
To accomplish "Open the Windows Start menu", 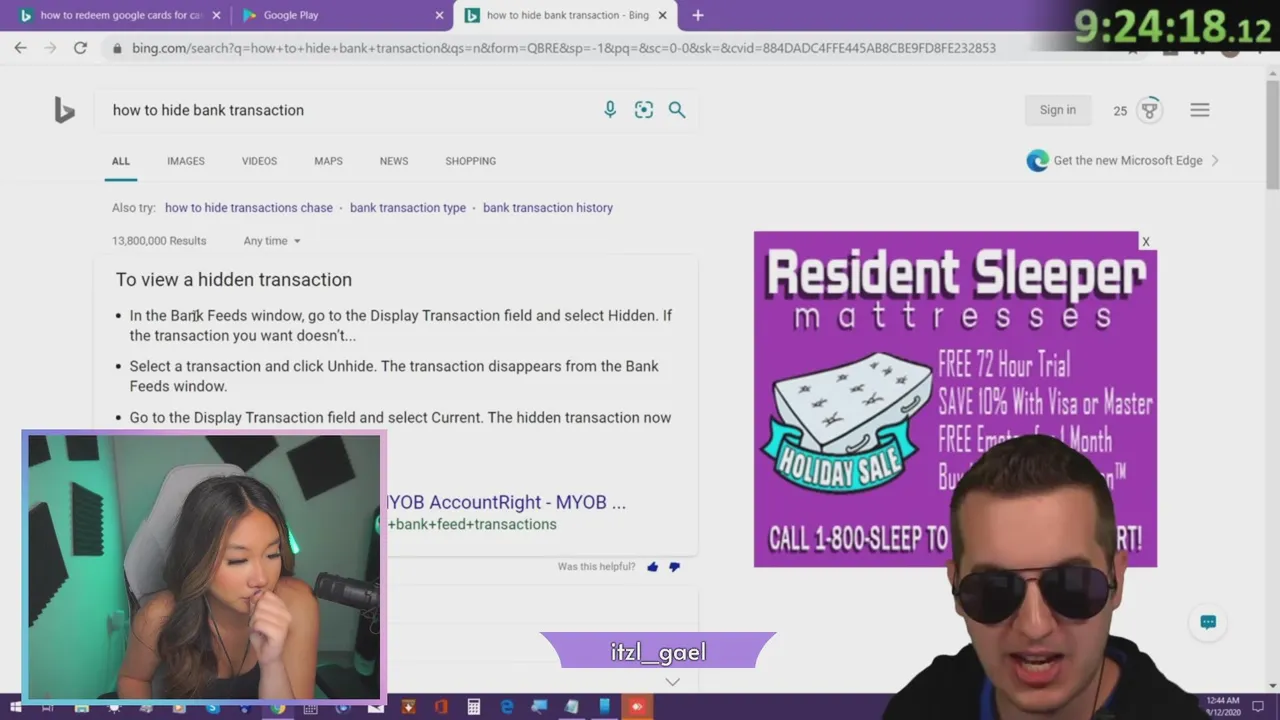I will point(15,707).
